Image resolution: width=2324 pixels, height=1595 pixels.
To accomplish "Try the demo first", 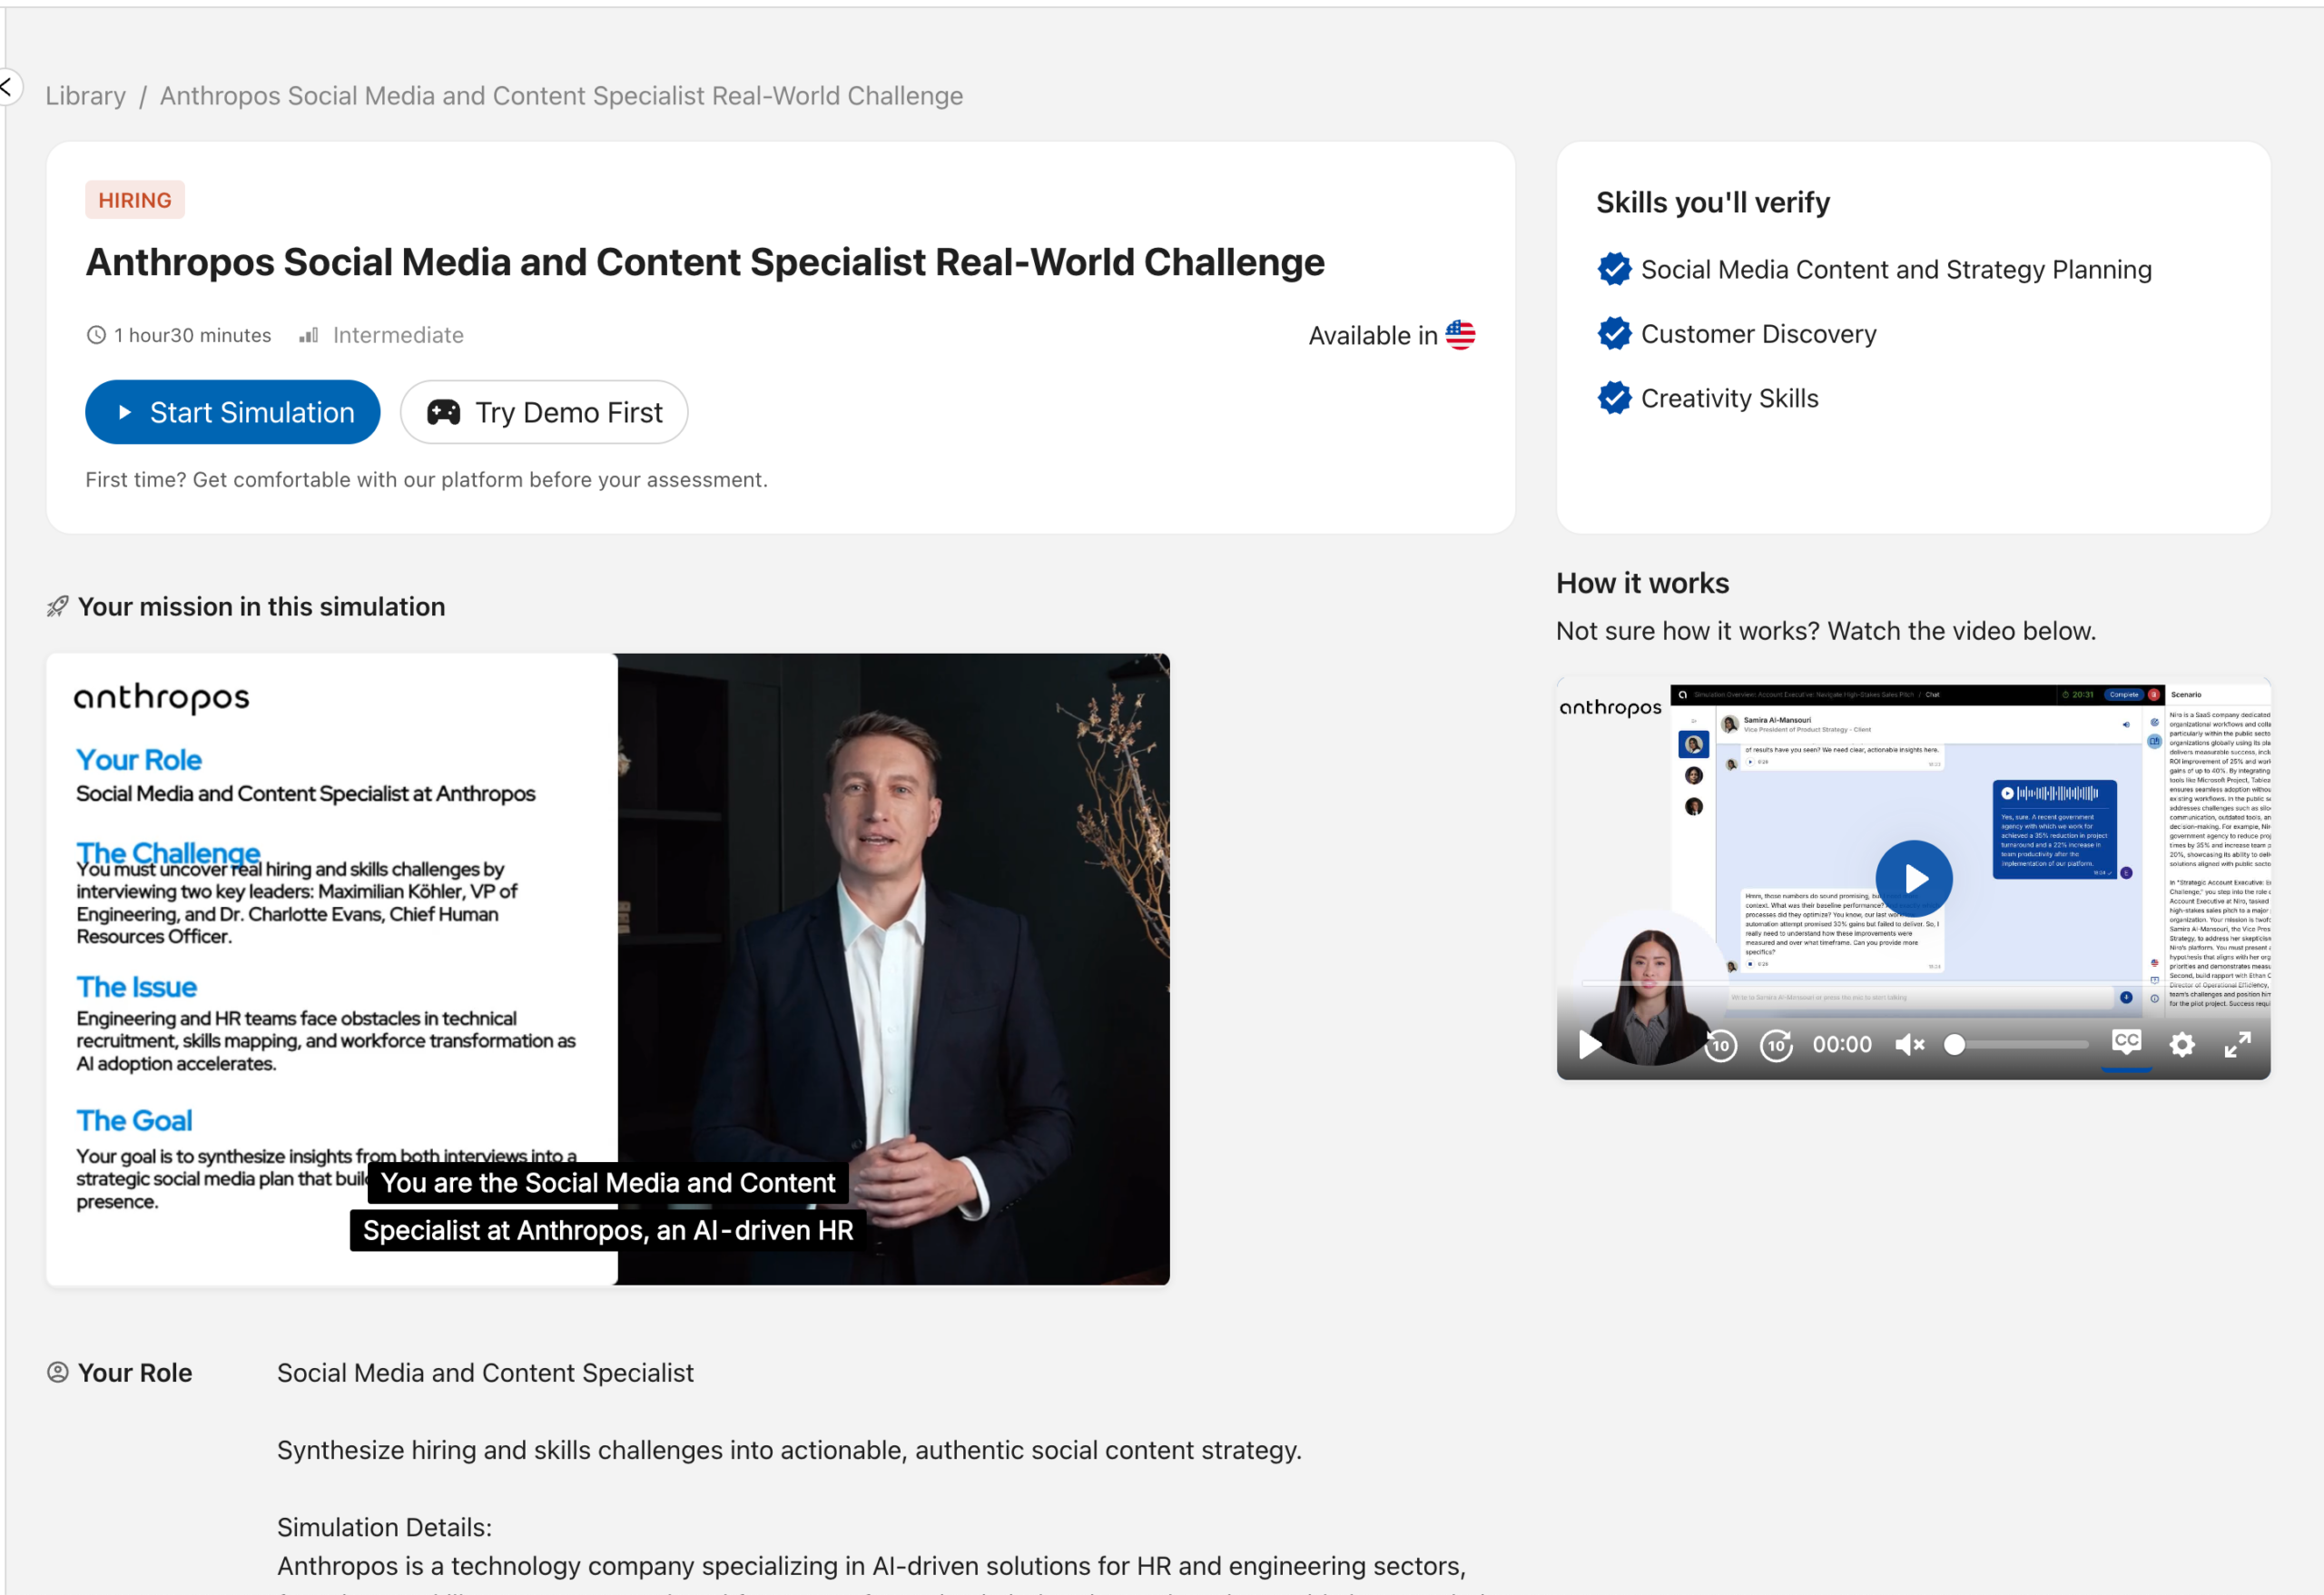I will pyautogui.click(x=544, y=412).
